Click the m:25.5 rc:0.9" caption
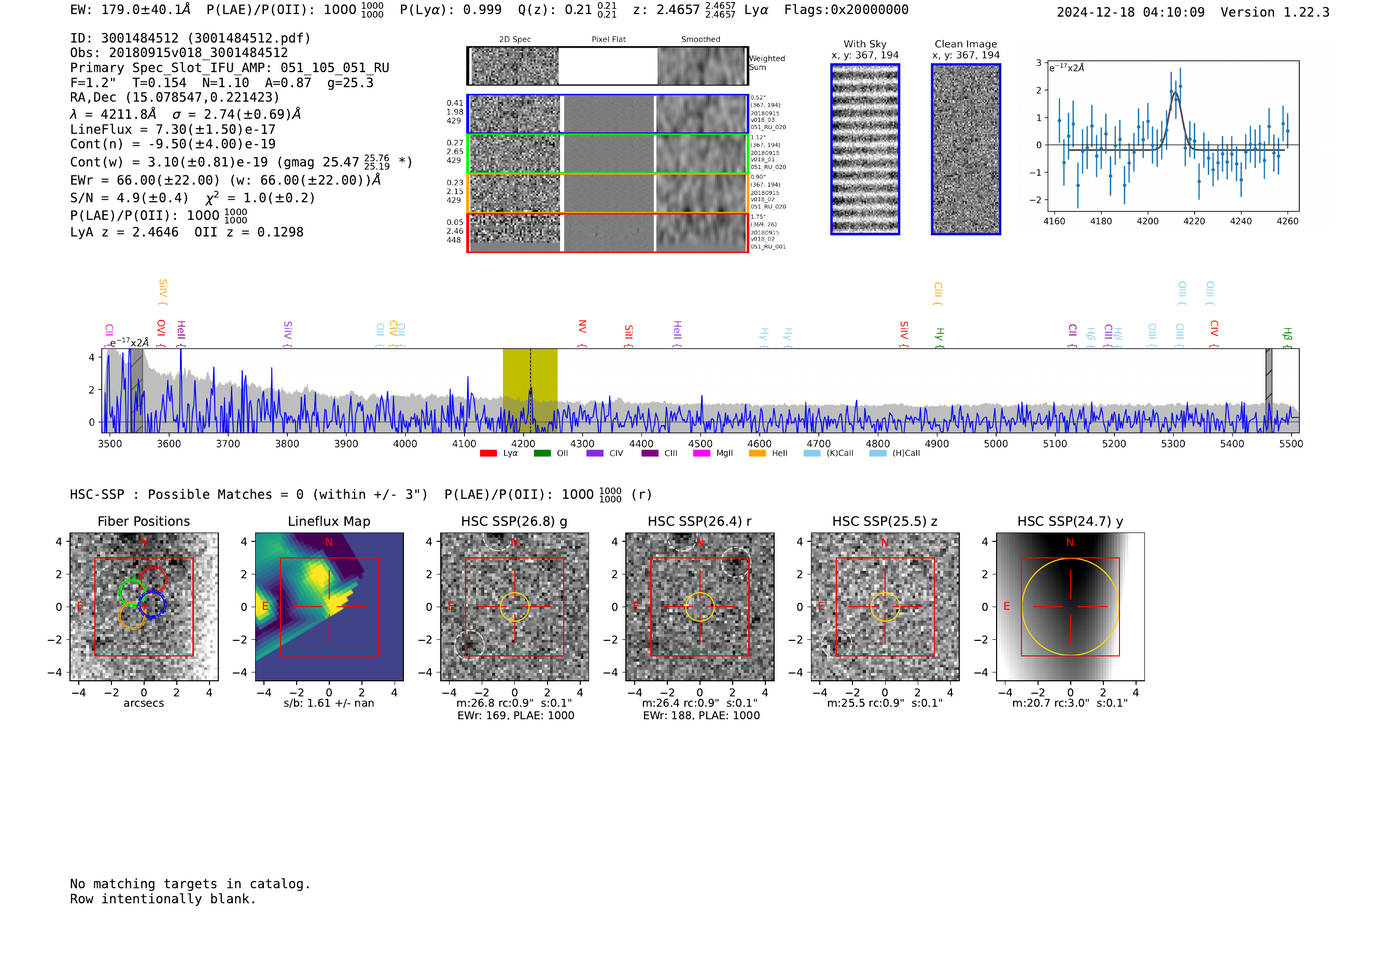This screenshot has height=953, width=1400. 885,703
